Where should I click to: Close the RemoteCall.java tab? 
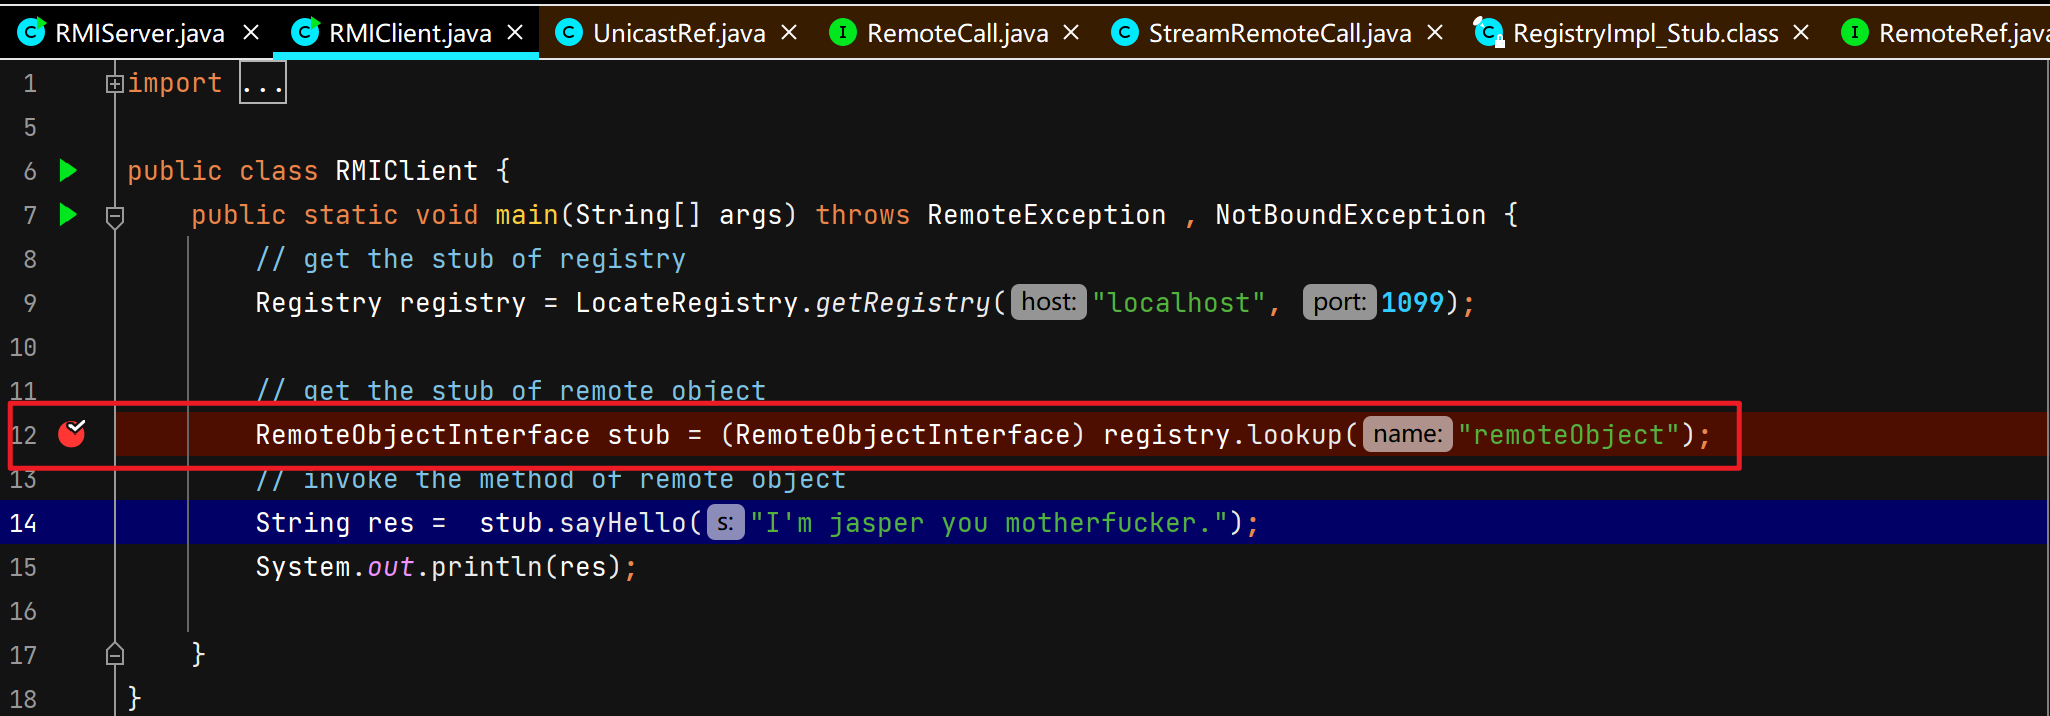tap(1071, 33)
